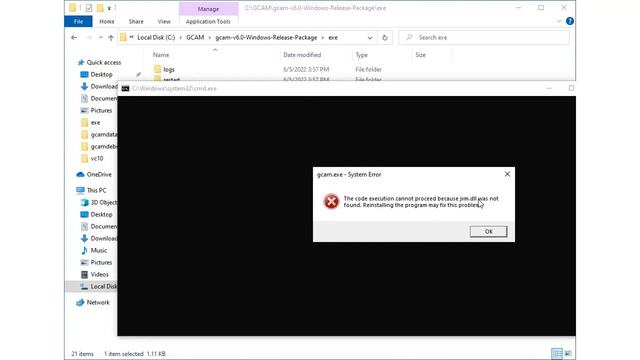
Task: Switch to large icons view layout
Action: click(x=568, y=353)
